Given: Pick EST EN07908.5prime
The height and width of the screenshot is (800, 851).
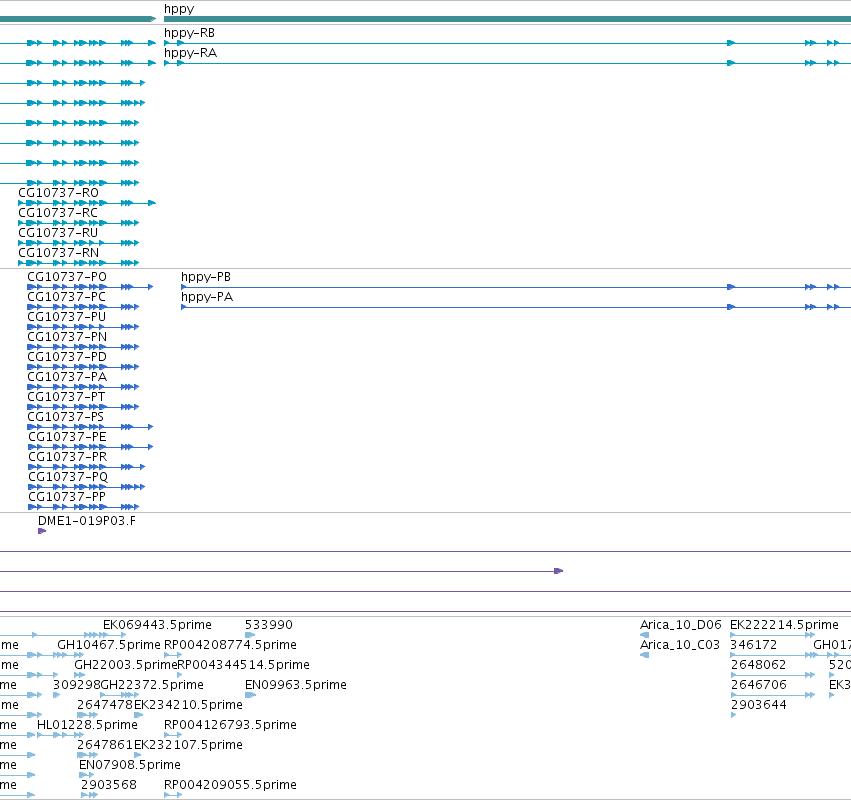Looking at the screenshot, I should (x=130, y=765).
